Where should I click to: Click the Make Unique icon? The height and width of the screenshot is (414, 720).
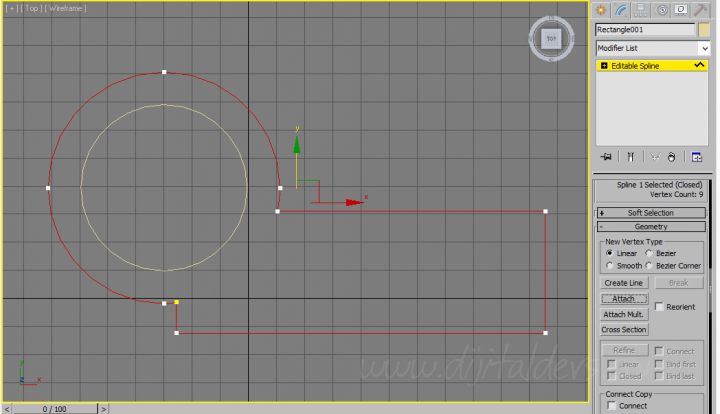pos(655,157)
